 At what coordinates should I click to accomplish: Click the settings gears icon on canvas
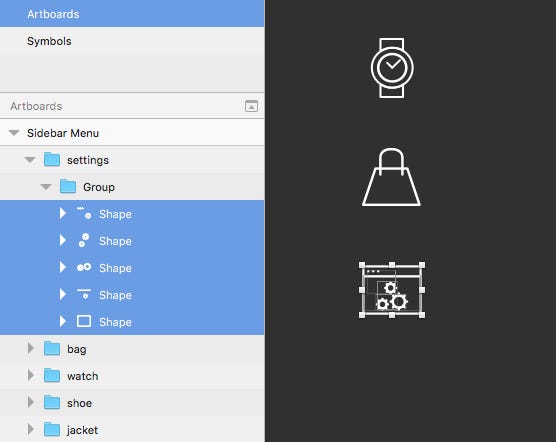click(x=392, y=290)
